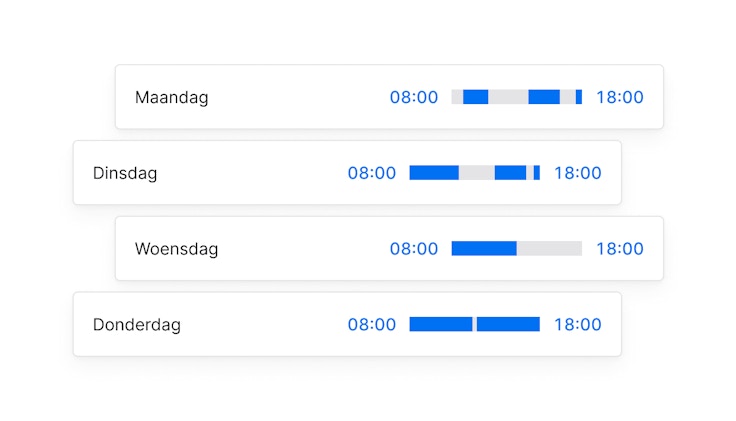Image resolution: width=736 pixels, height=421 pixels.
Task: Click the blue filled part of Woensdag's bar
Action: point(484,249)
